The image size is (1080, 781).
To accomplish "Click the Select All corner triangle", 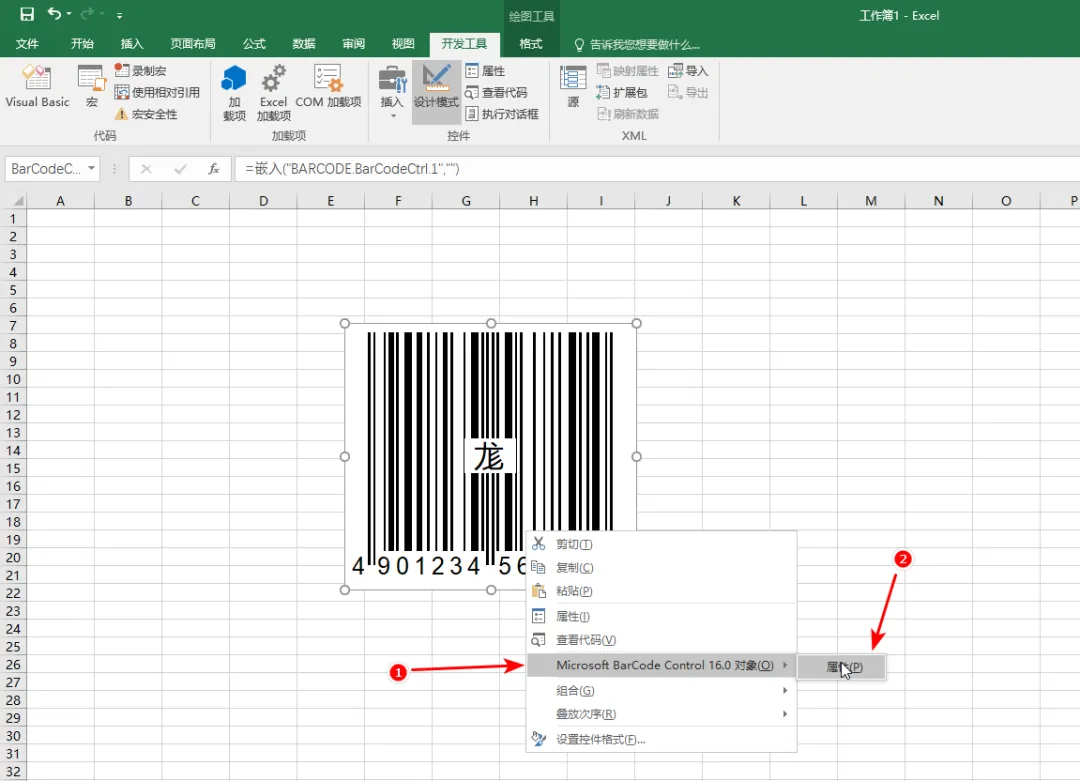I will click(x=19, y=200).
